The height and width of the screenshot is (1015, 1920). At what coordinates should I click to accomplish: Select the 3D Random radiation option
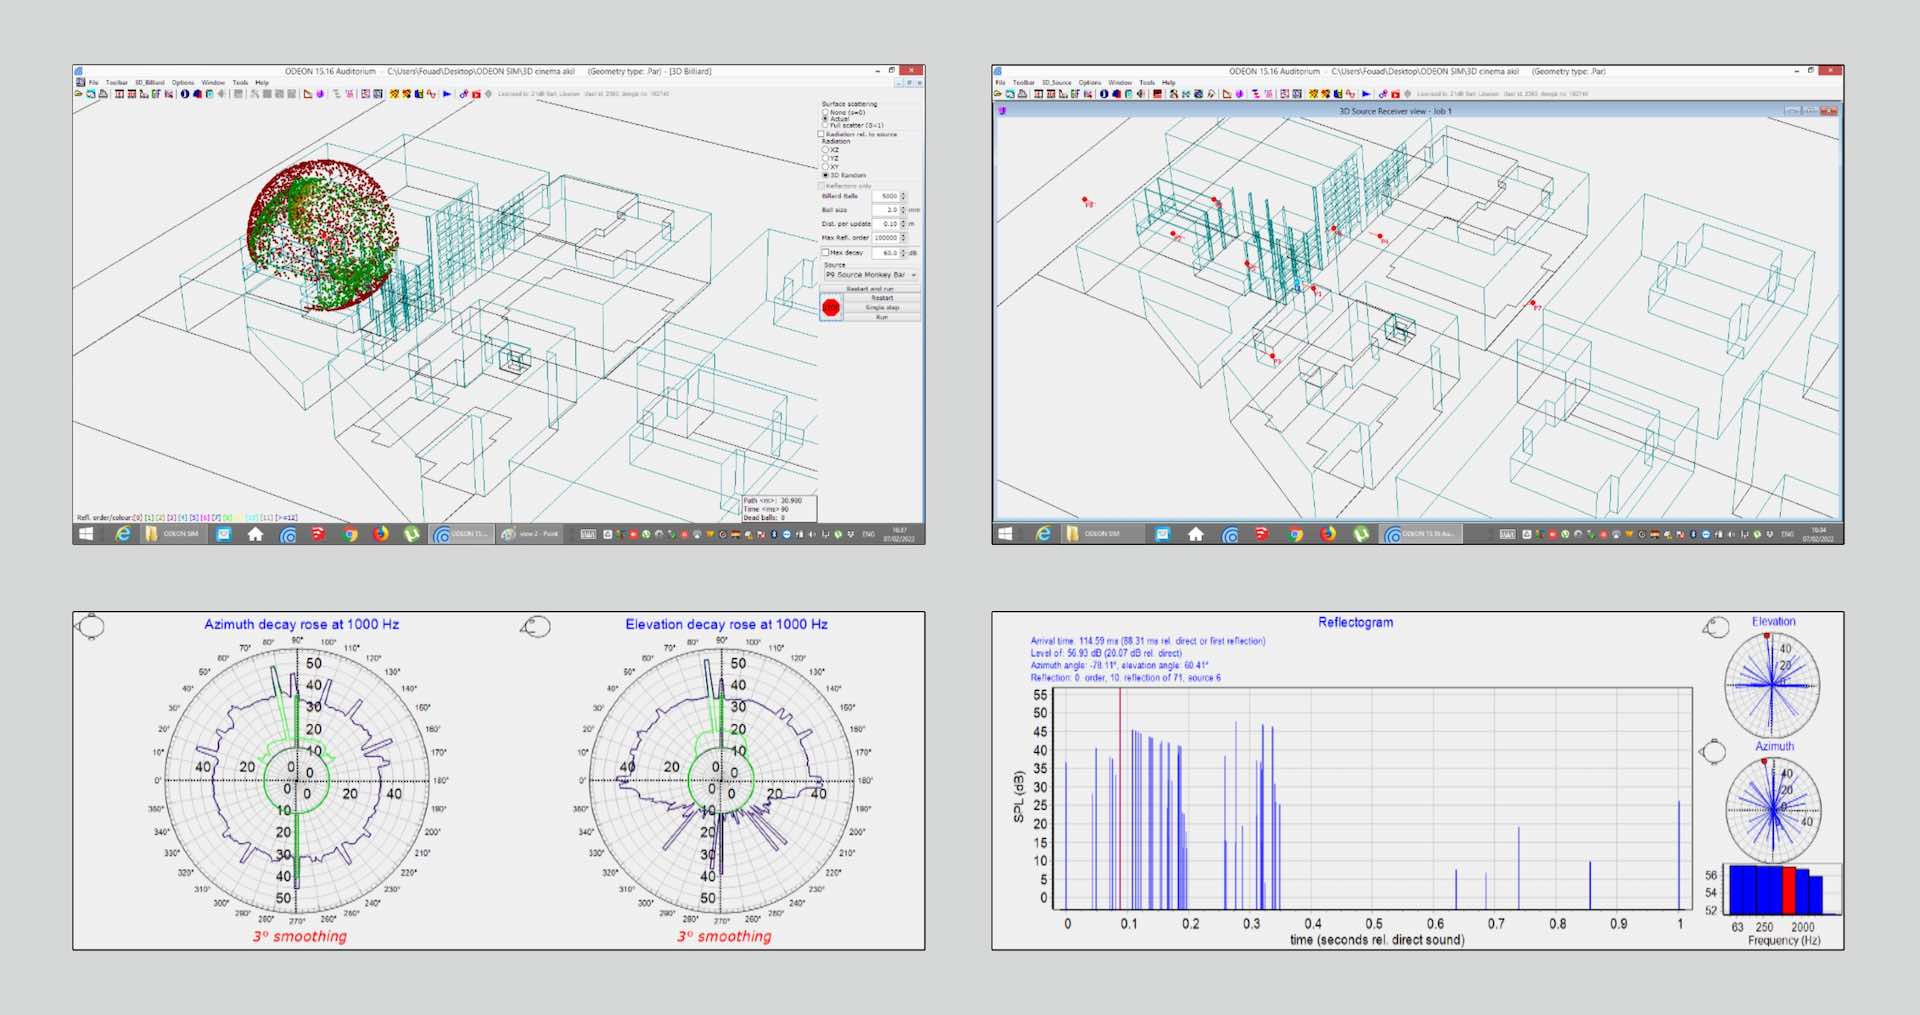(825, 175)
